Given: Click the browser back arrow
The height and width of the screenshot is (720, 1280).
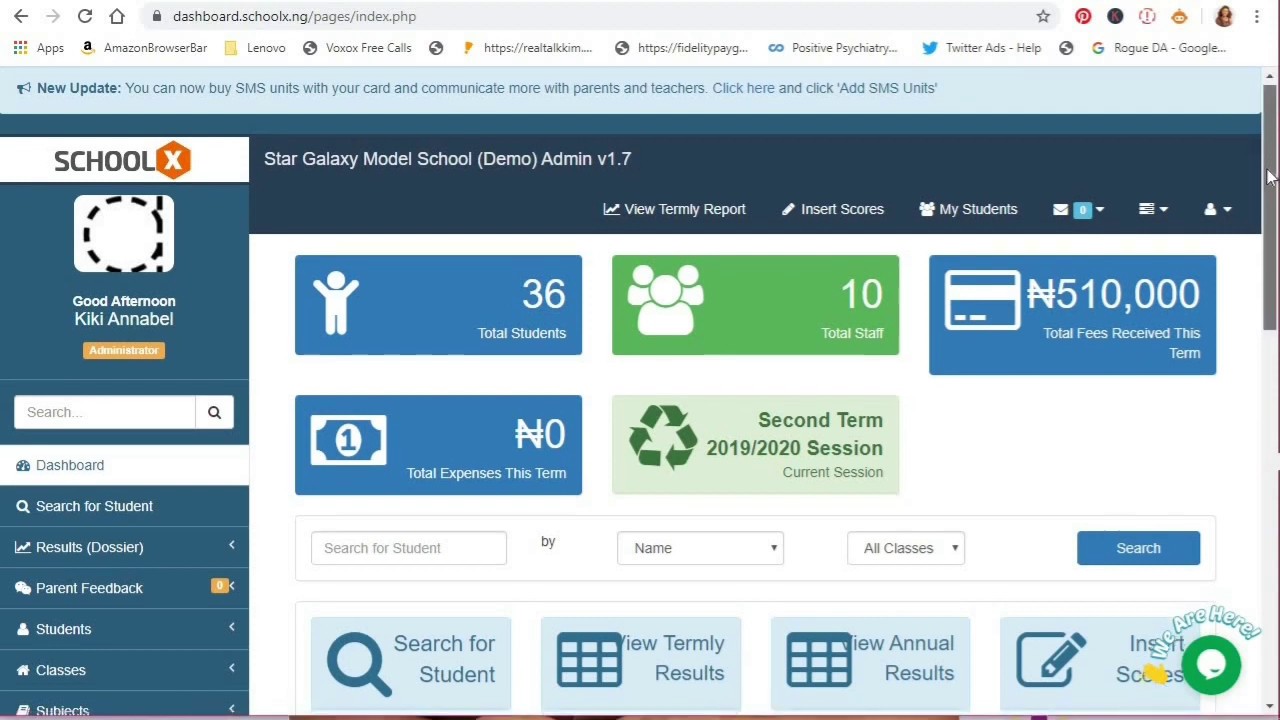Looking at the screenshot, I should point(21,16).
